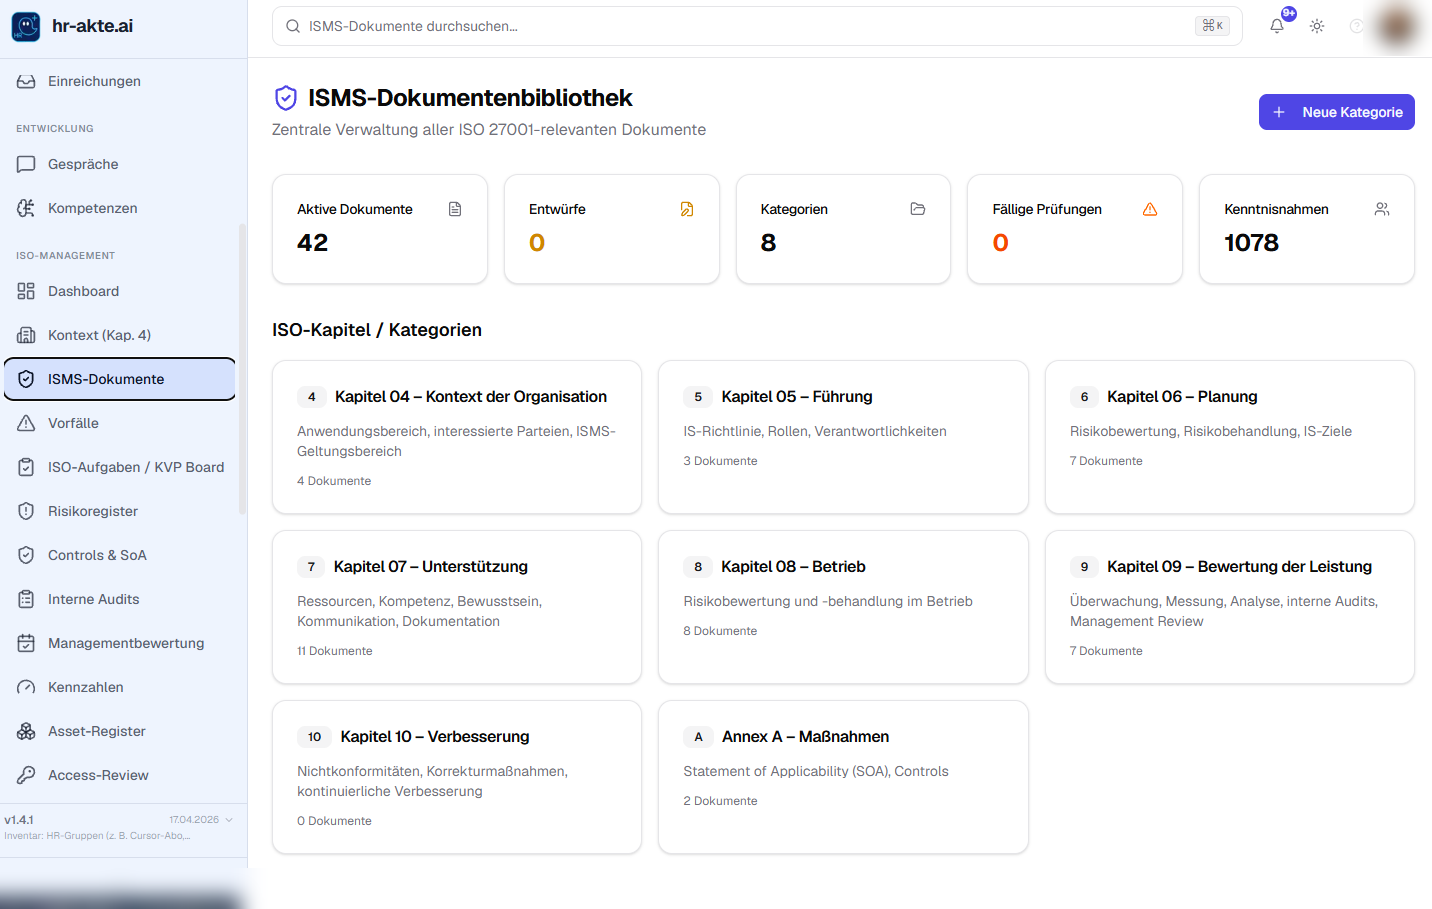1432x909 pixels.
Task: Click the Kompetenzen sidebar label
Action: (x=93, y=208)
